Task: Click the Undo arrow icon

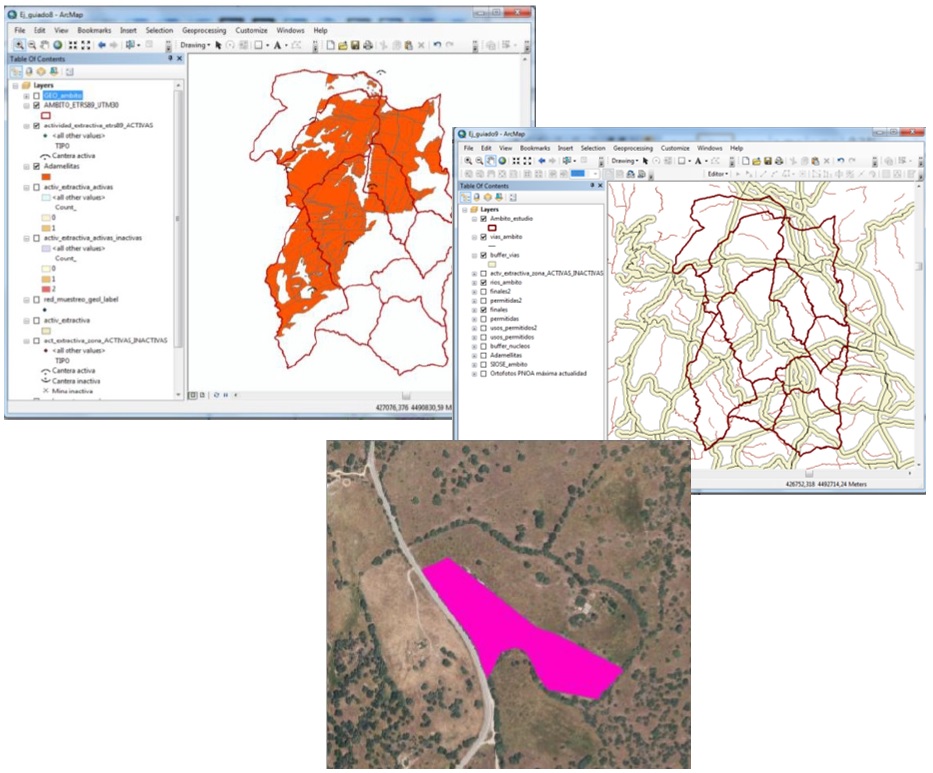Action: (x=437, y=45)
